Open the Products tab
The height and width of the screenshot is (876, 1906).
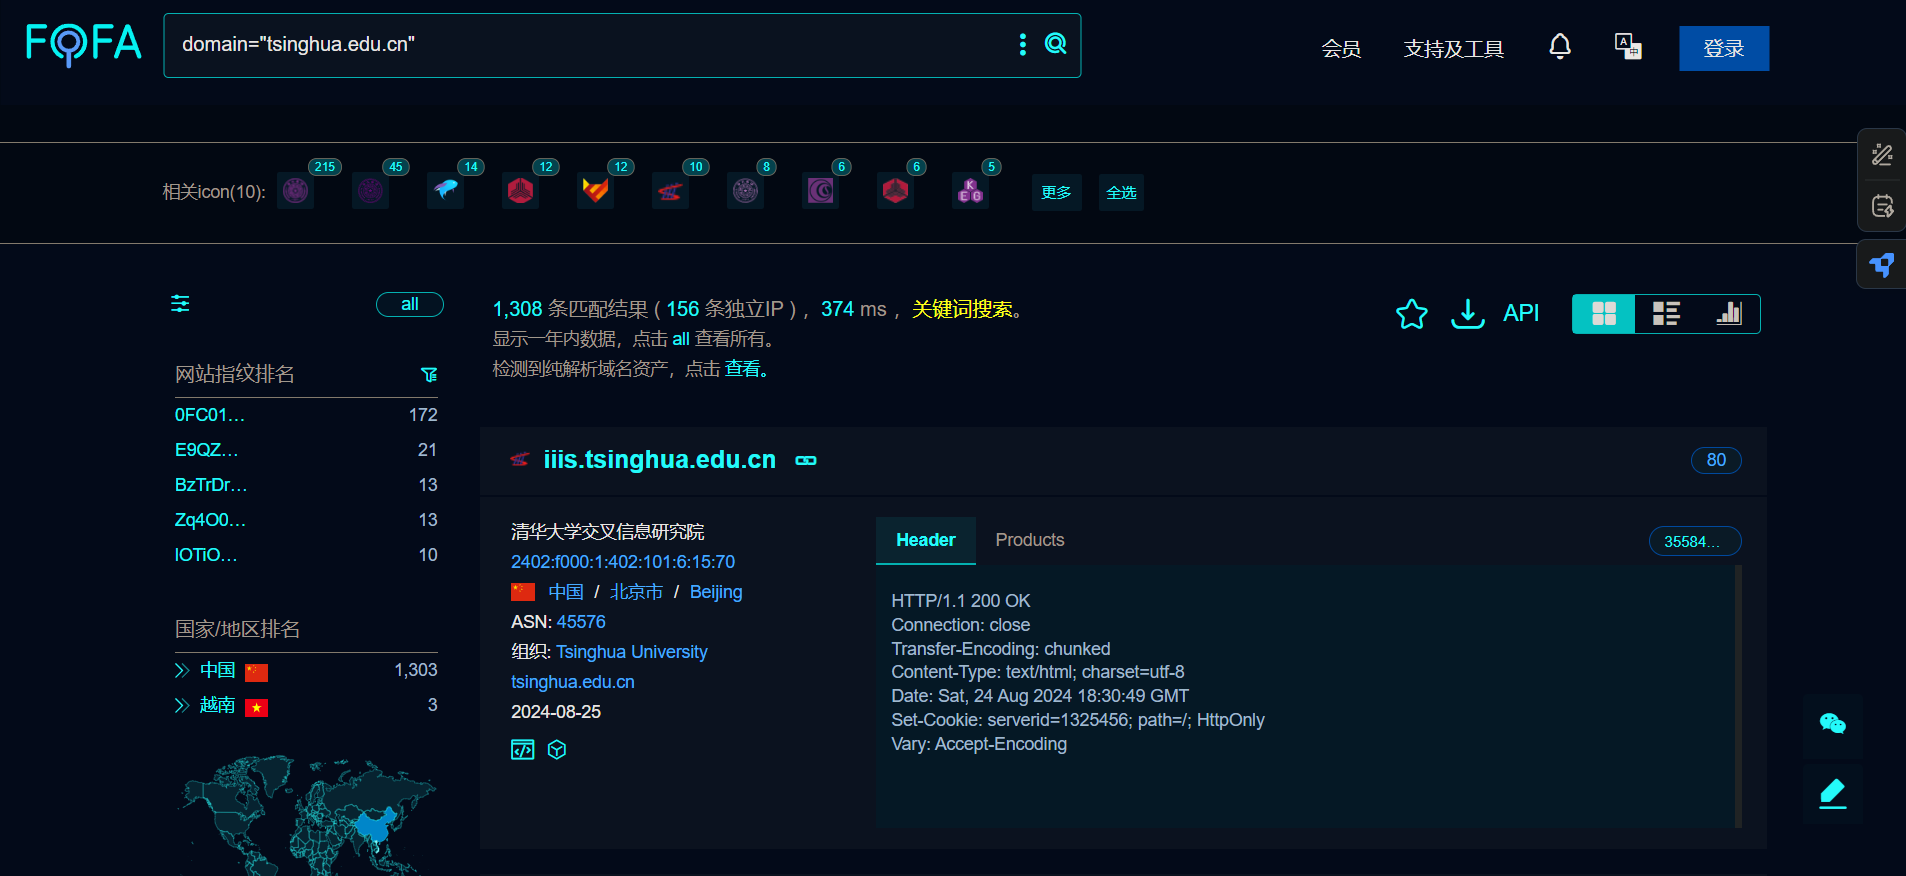pyautogui.click(x=1030, y=540)
